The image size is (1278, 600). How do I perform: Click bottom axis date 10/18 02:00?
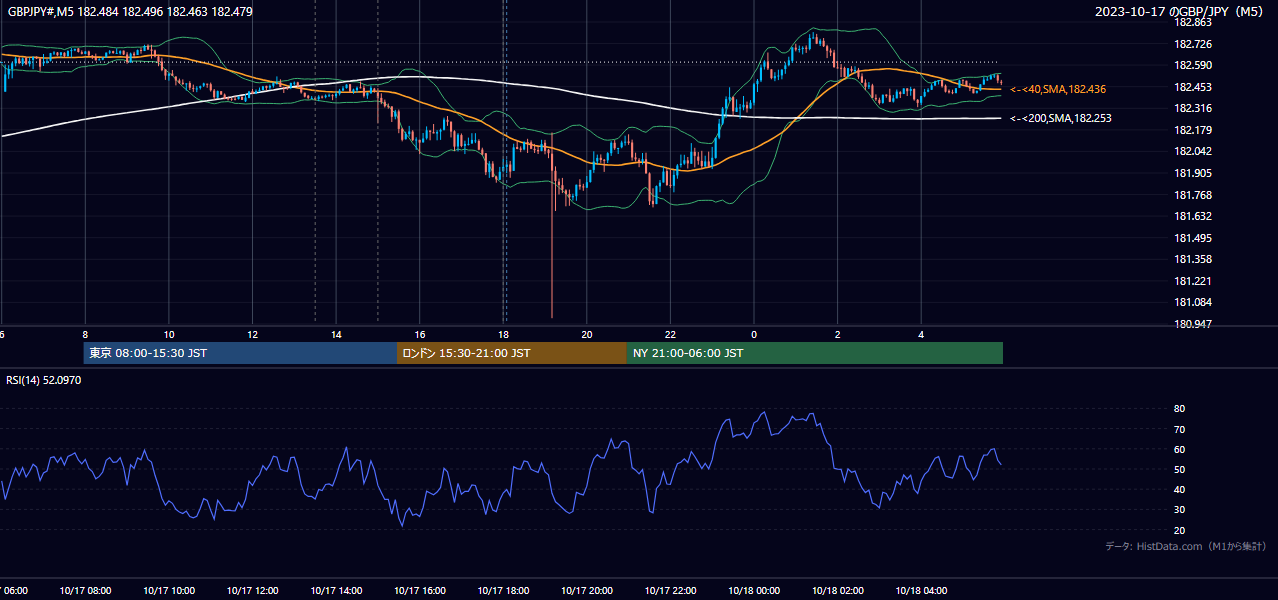coord(838,591)
